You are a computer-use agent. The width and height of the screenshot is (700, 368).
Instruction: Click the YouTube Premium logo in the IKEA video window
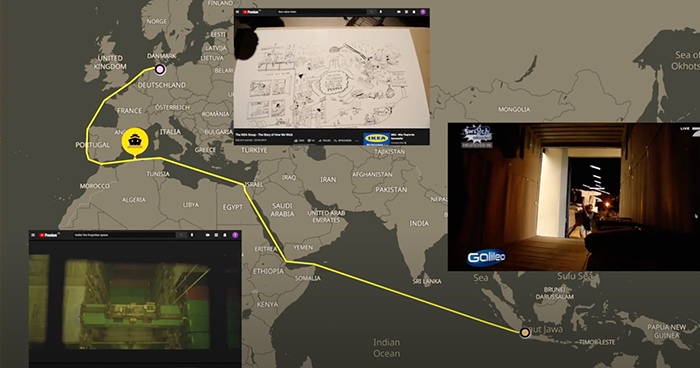pos(251,12)
